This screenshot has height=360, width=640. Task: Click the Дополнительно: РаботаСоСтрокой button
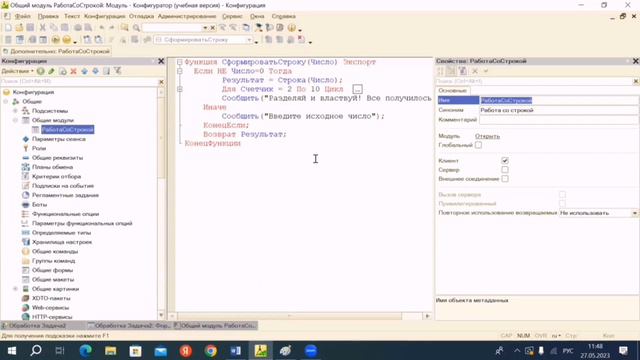click(56, 51)
